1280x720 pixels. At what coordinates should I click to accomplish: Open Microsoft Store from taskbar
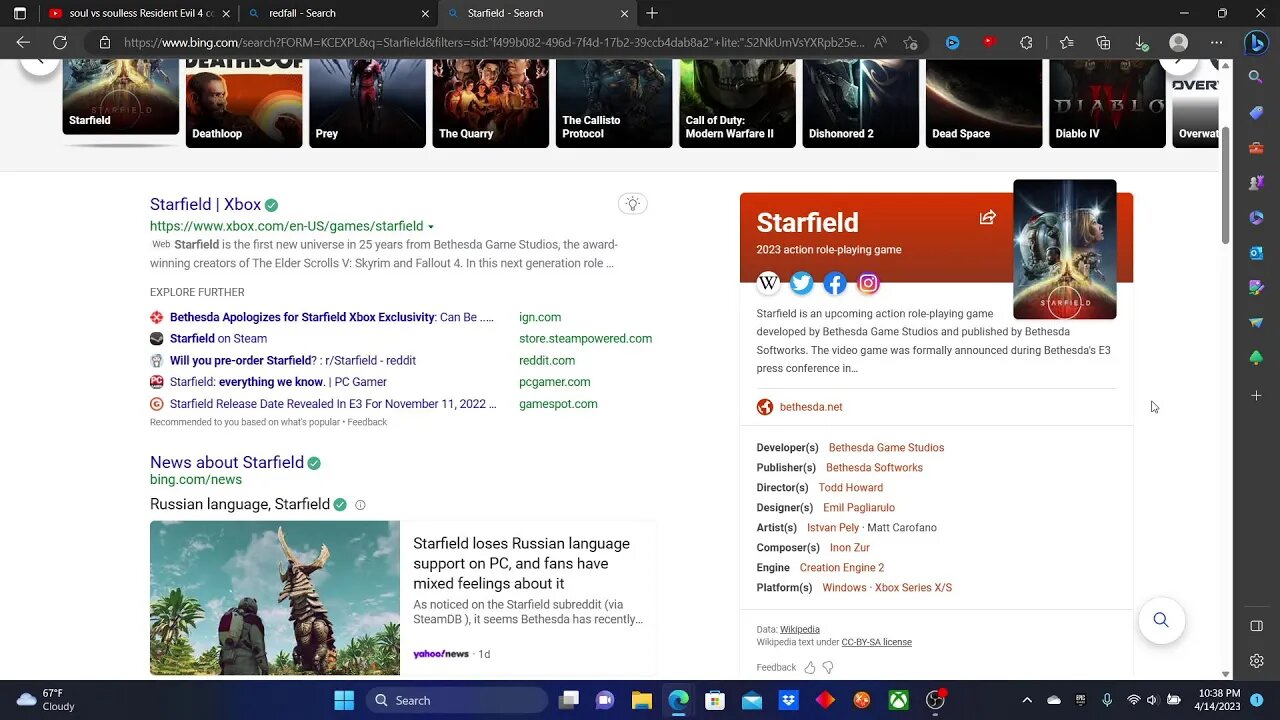714,700
